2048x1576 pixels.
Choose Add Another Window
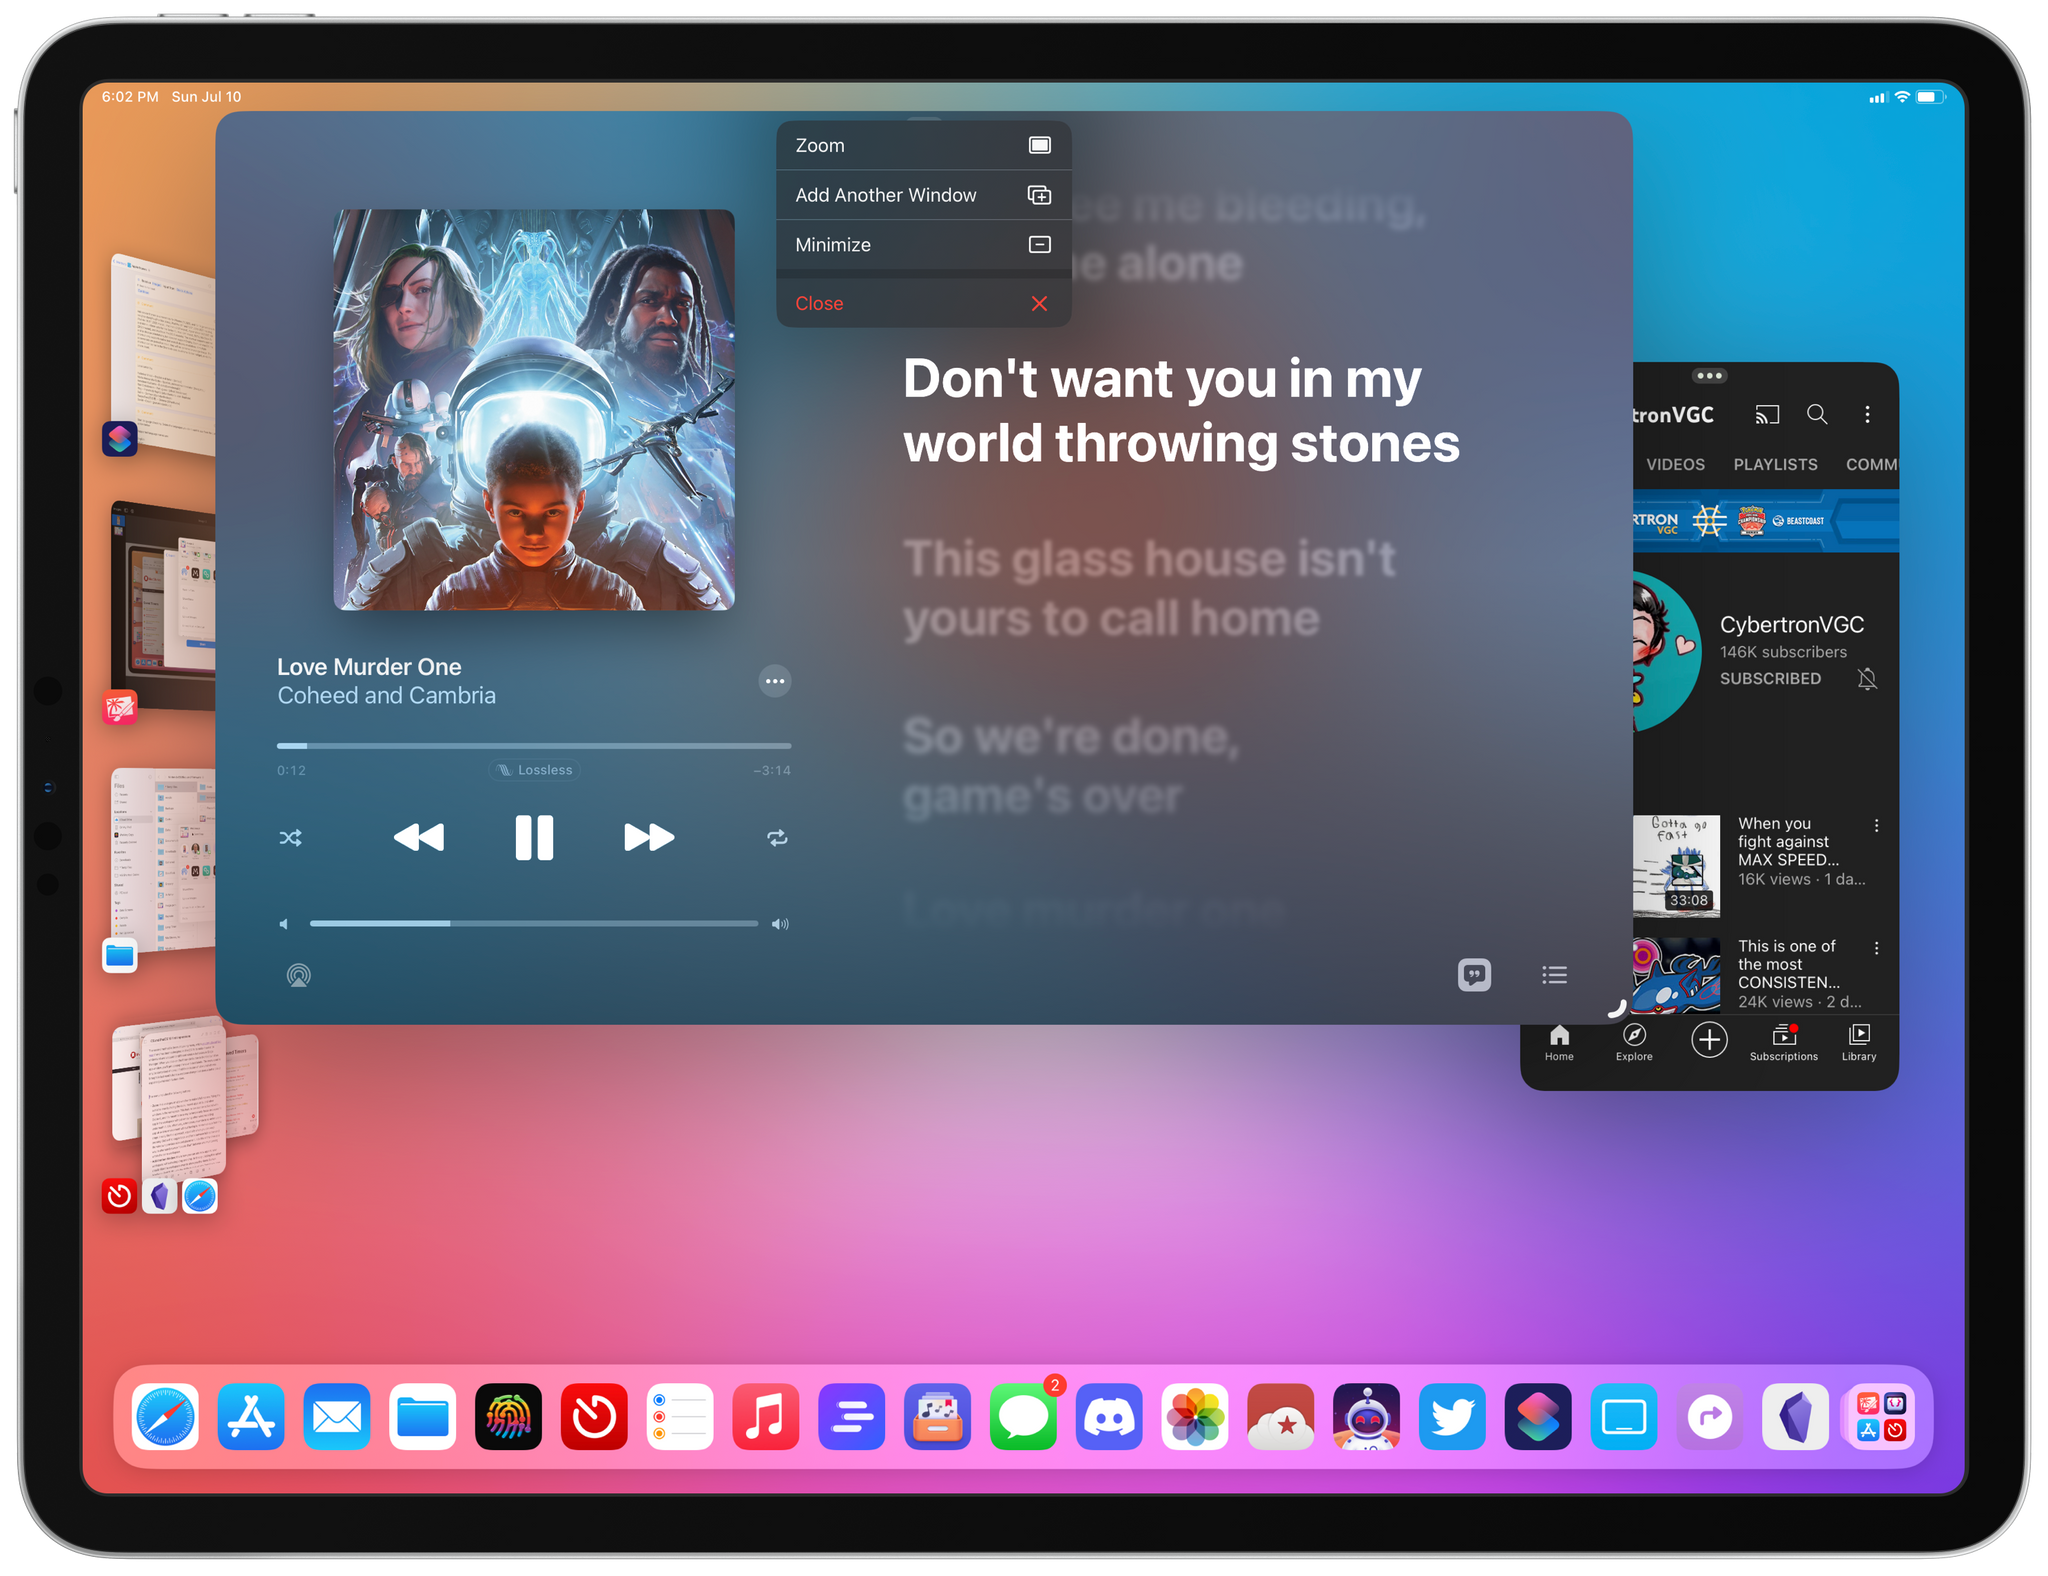click(x=923, y=195)
